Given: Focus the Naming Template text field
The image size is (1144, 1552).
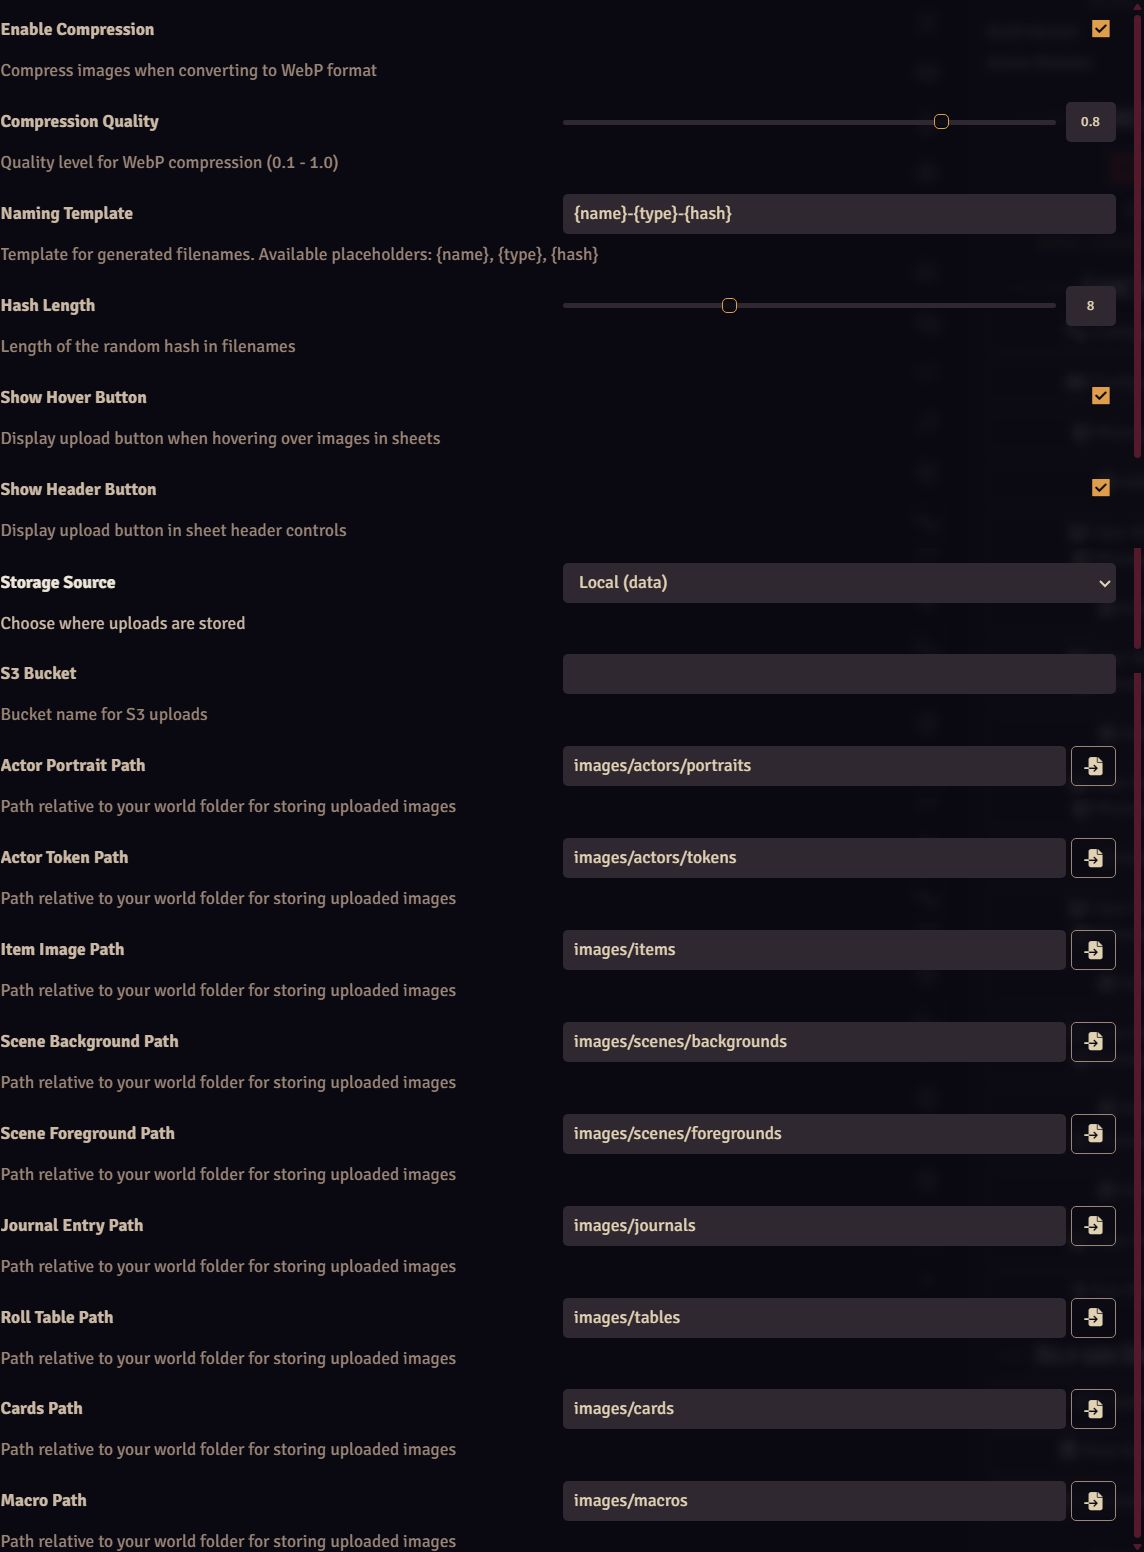Looking at the screenshot, I should click(839, 214).
